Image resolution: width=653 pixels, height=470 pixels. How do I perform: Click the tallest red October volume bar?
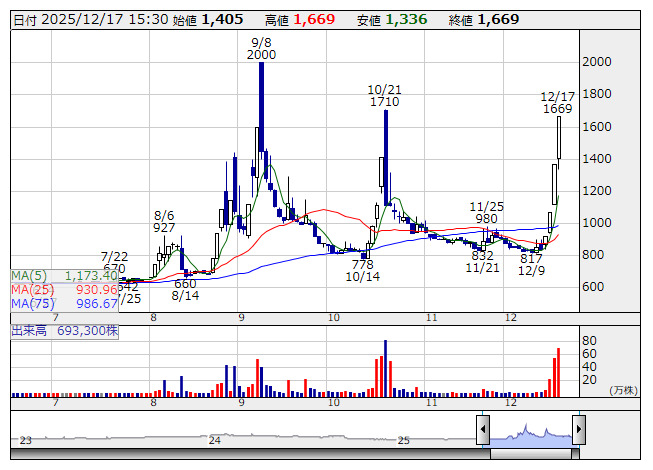pos(383,367)
